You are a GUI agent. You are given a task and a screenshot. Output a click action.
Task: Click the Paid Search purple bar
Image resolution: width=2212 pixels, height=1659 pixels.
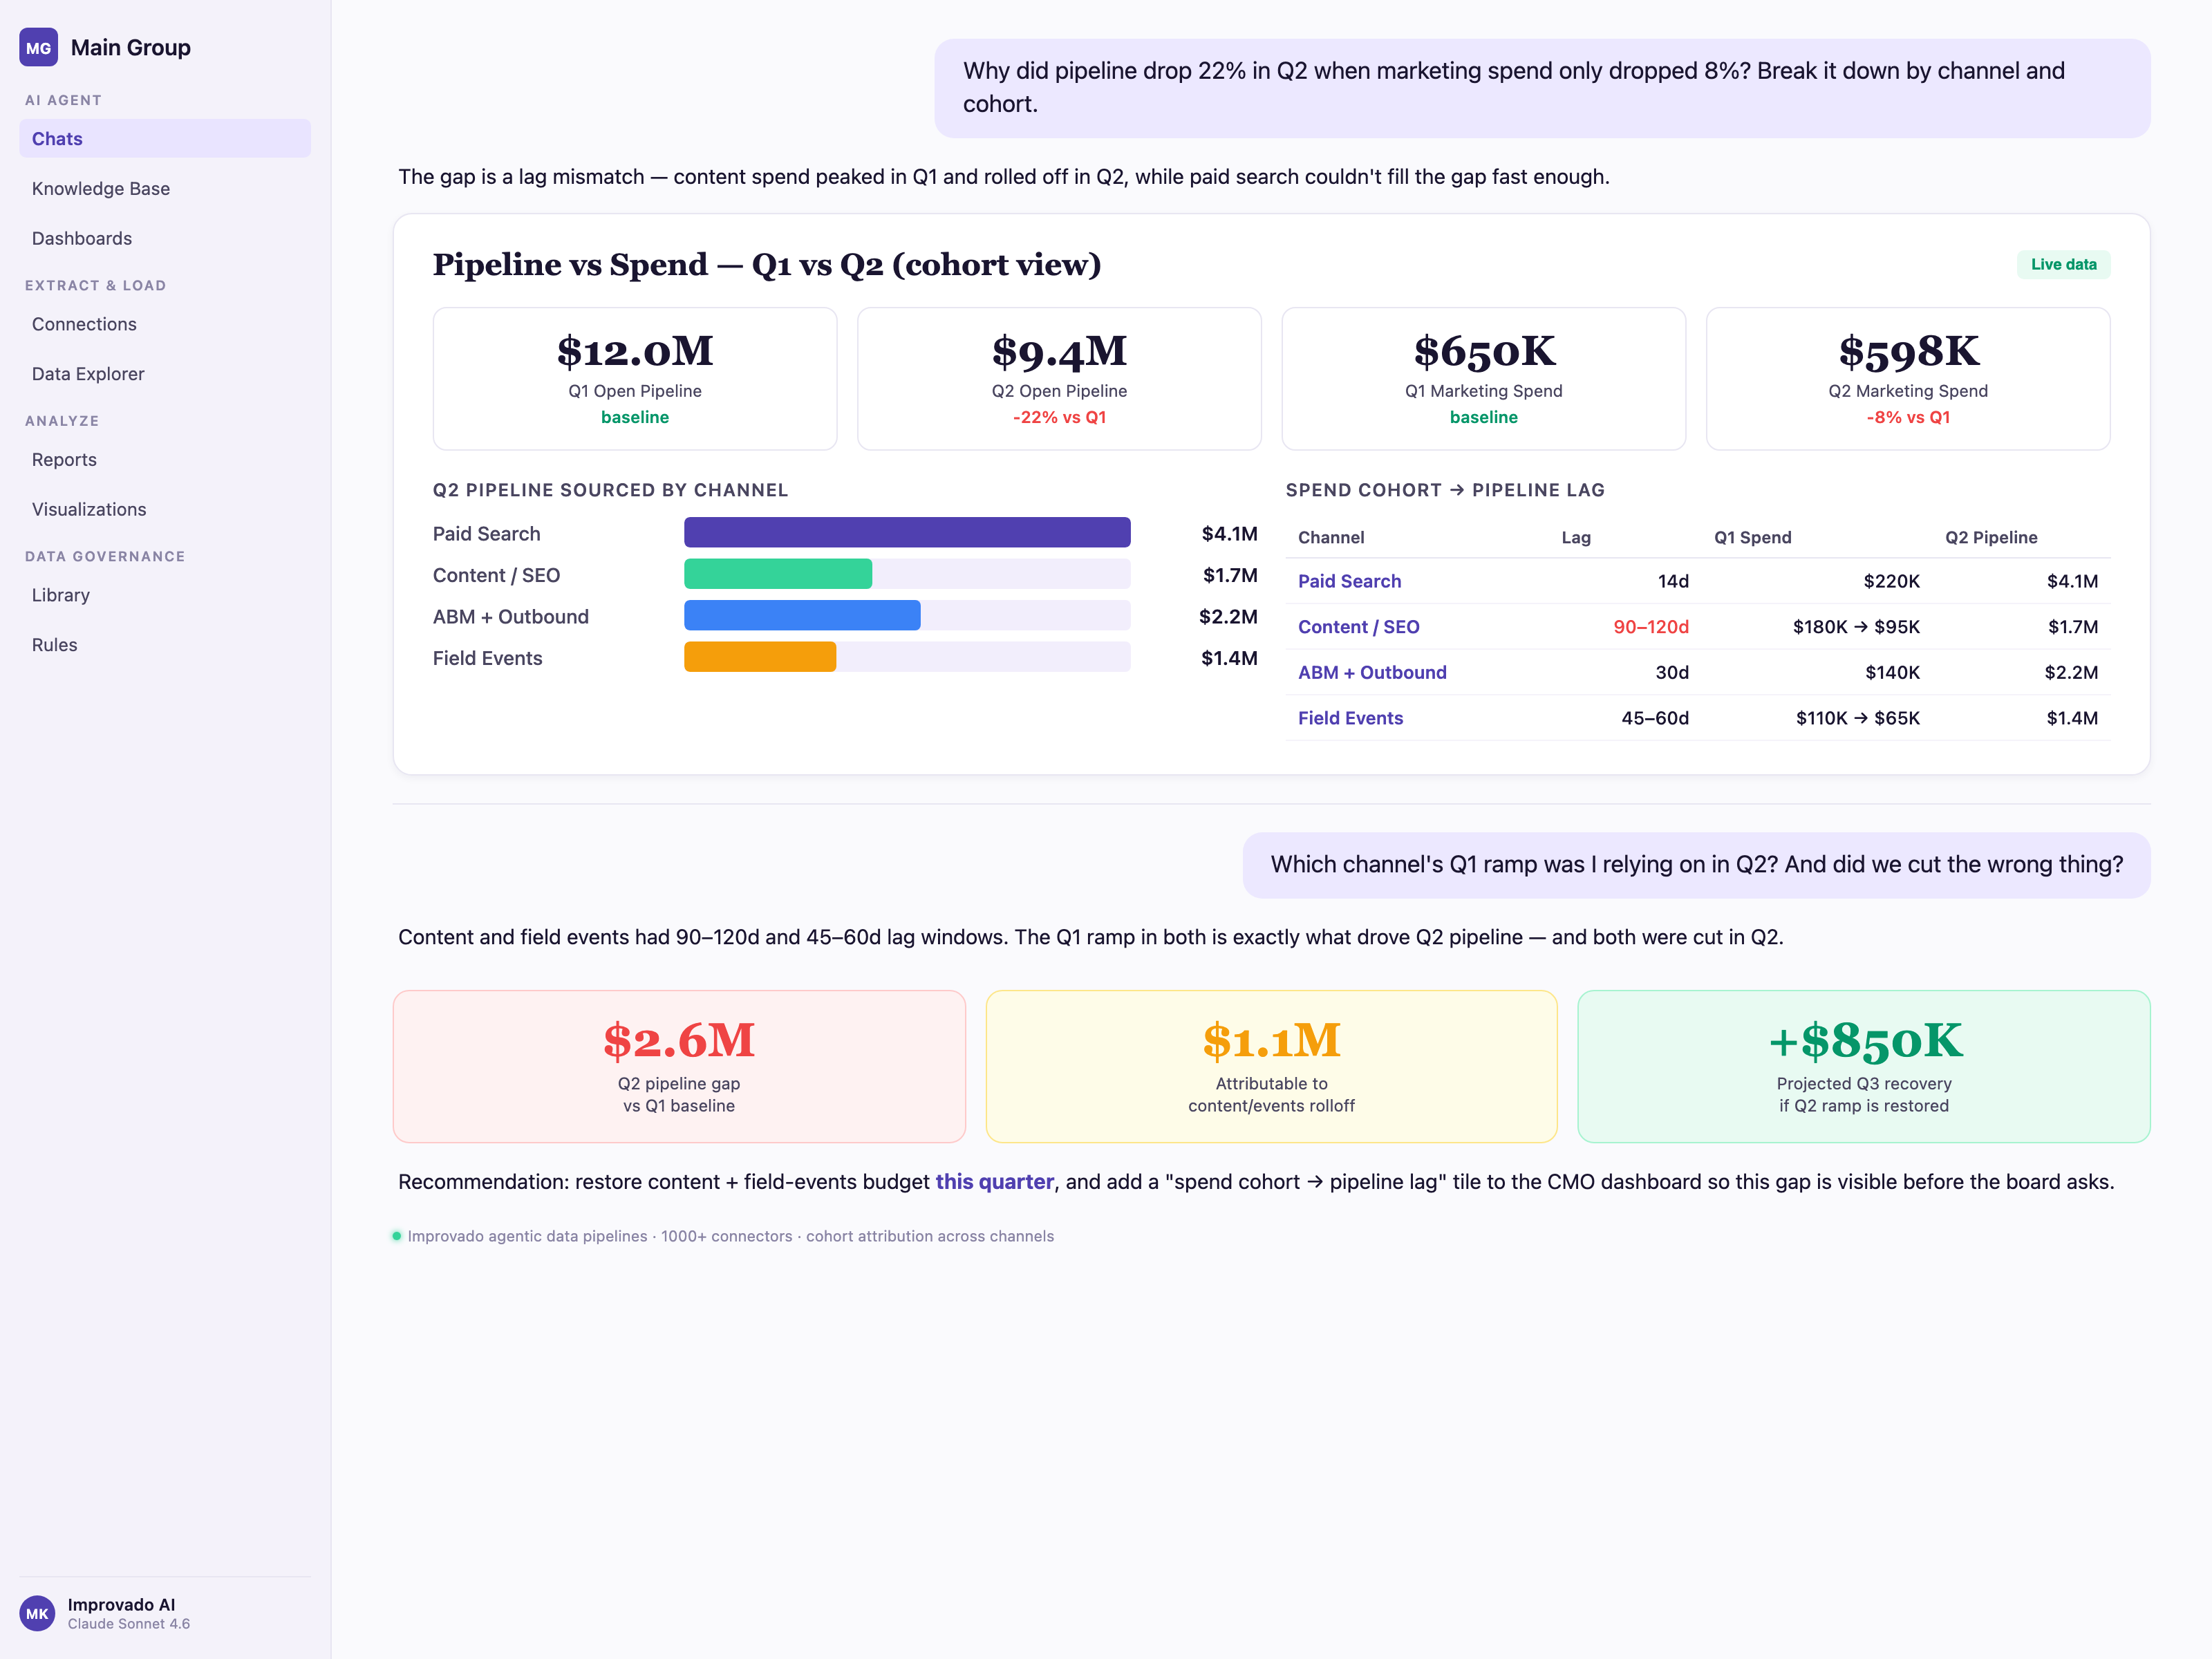(x=907, y=532)
